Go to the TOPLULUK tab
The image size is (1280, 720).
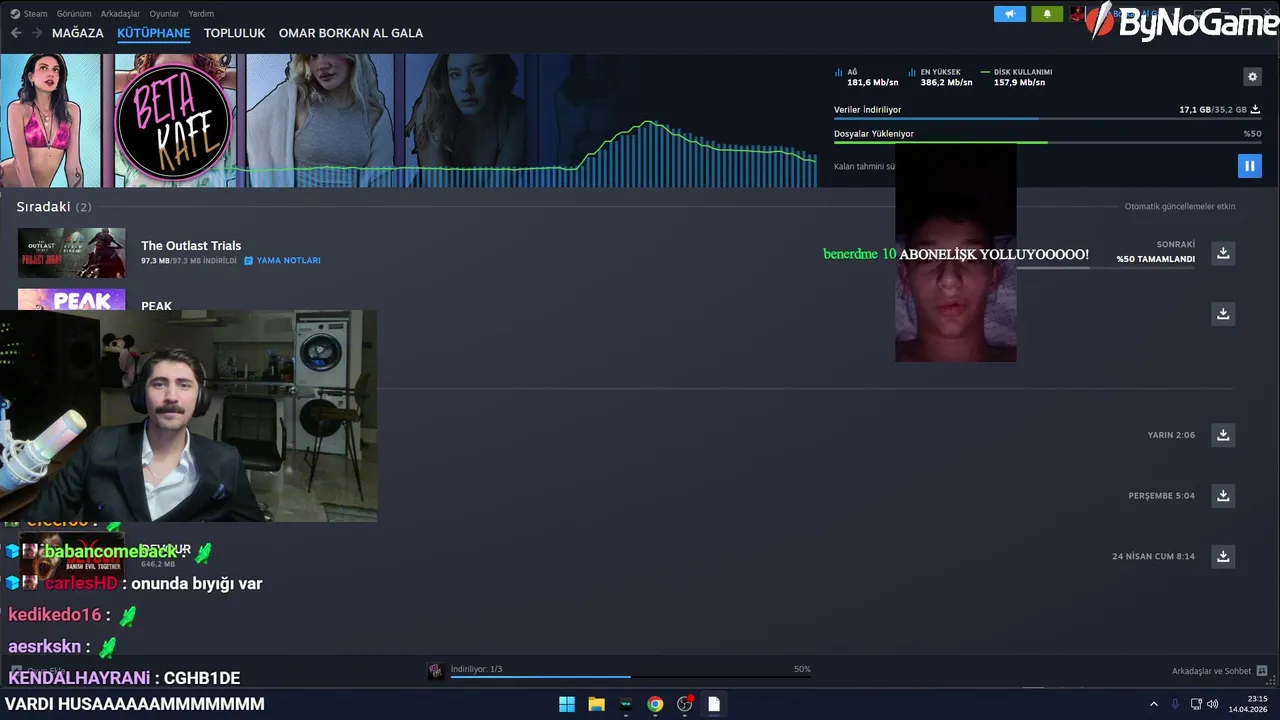(x=234, y=33)
